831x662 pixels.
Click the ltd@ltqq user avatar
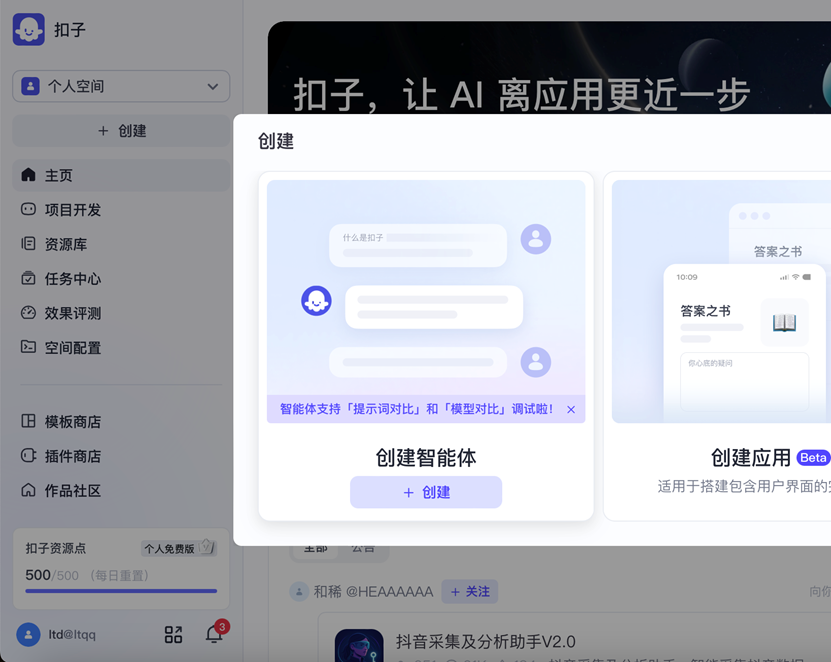(x=29, y=634)
